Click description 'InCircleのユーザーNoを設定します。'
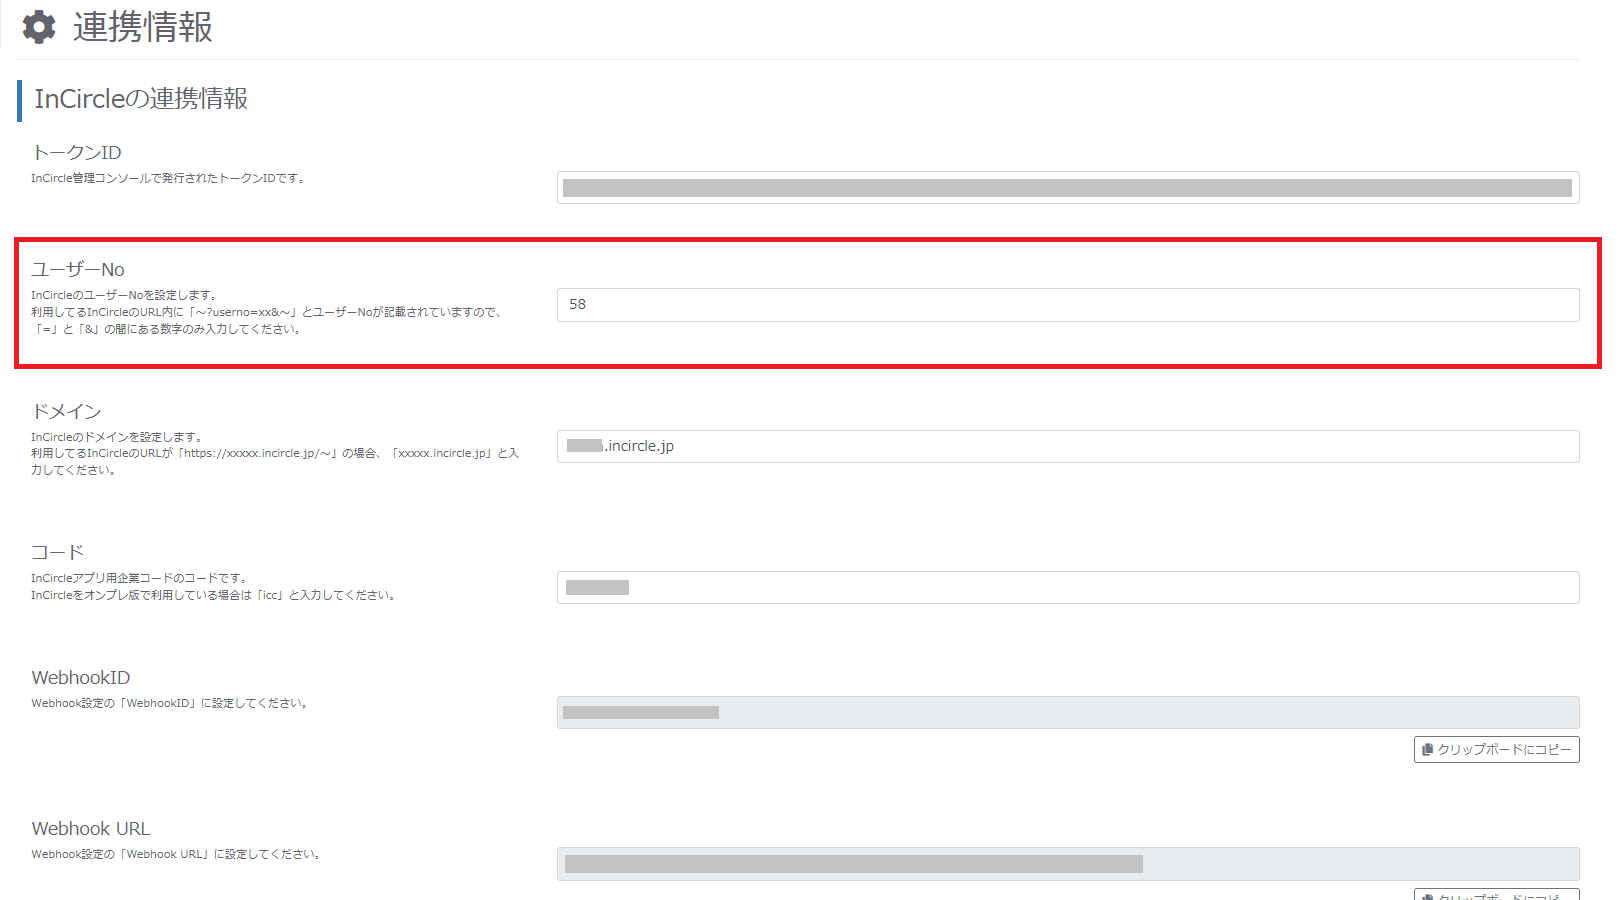This screenshot has height=900, width=1622. point(124,295)
